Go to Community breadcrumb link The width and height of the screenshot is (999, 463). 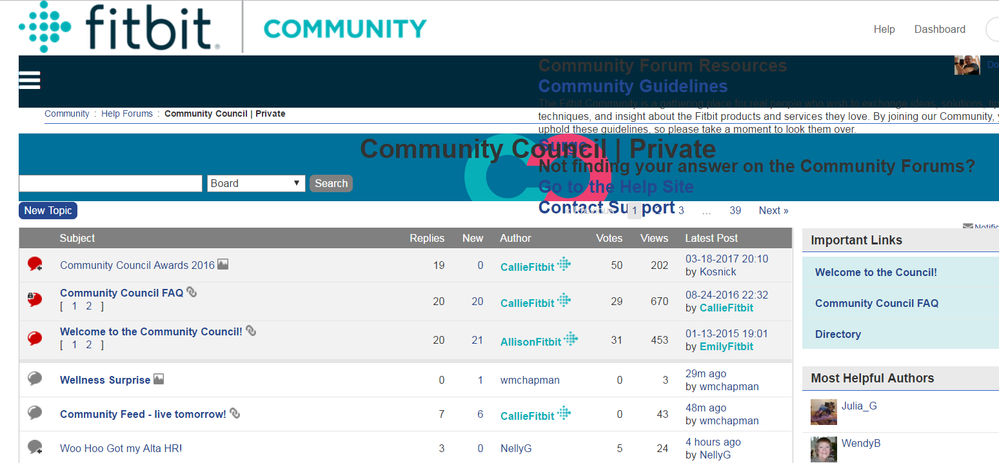67,114
